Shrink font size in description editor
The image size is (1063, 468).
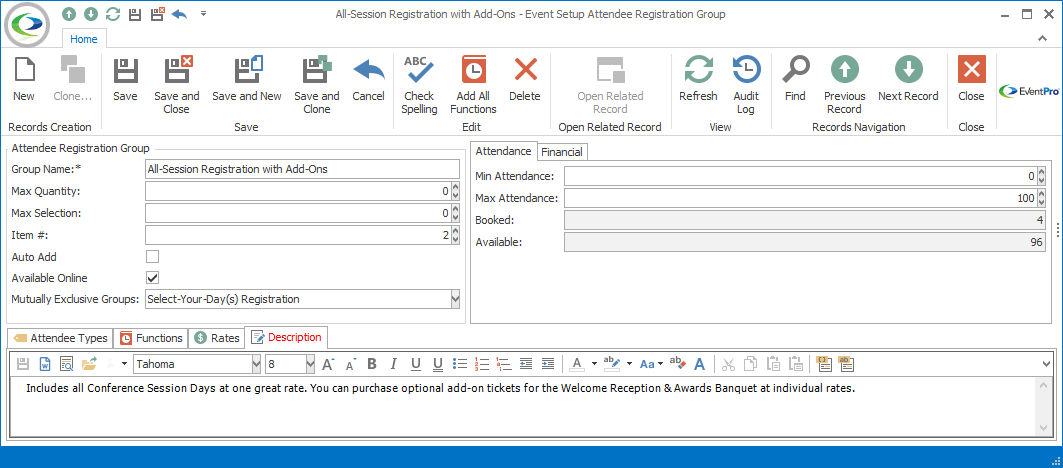pos(350,365)
